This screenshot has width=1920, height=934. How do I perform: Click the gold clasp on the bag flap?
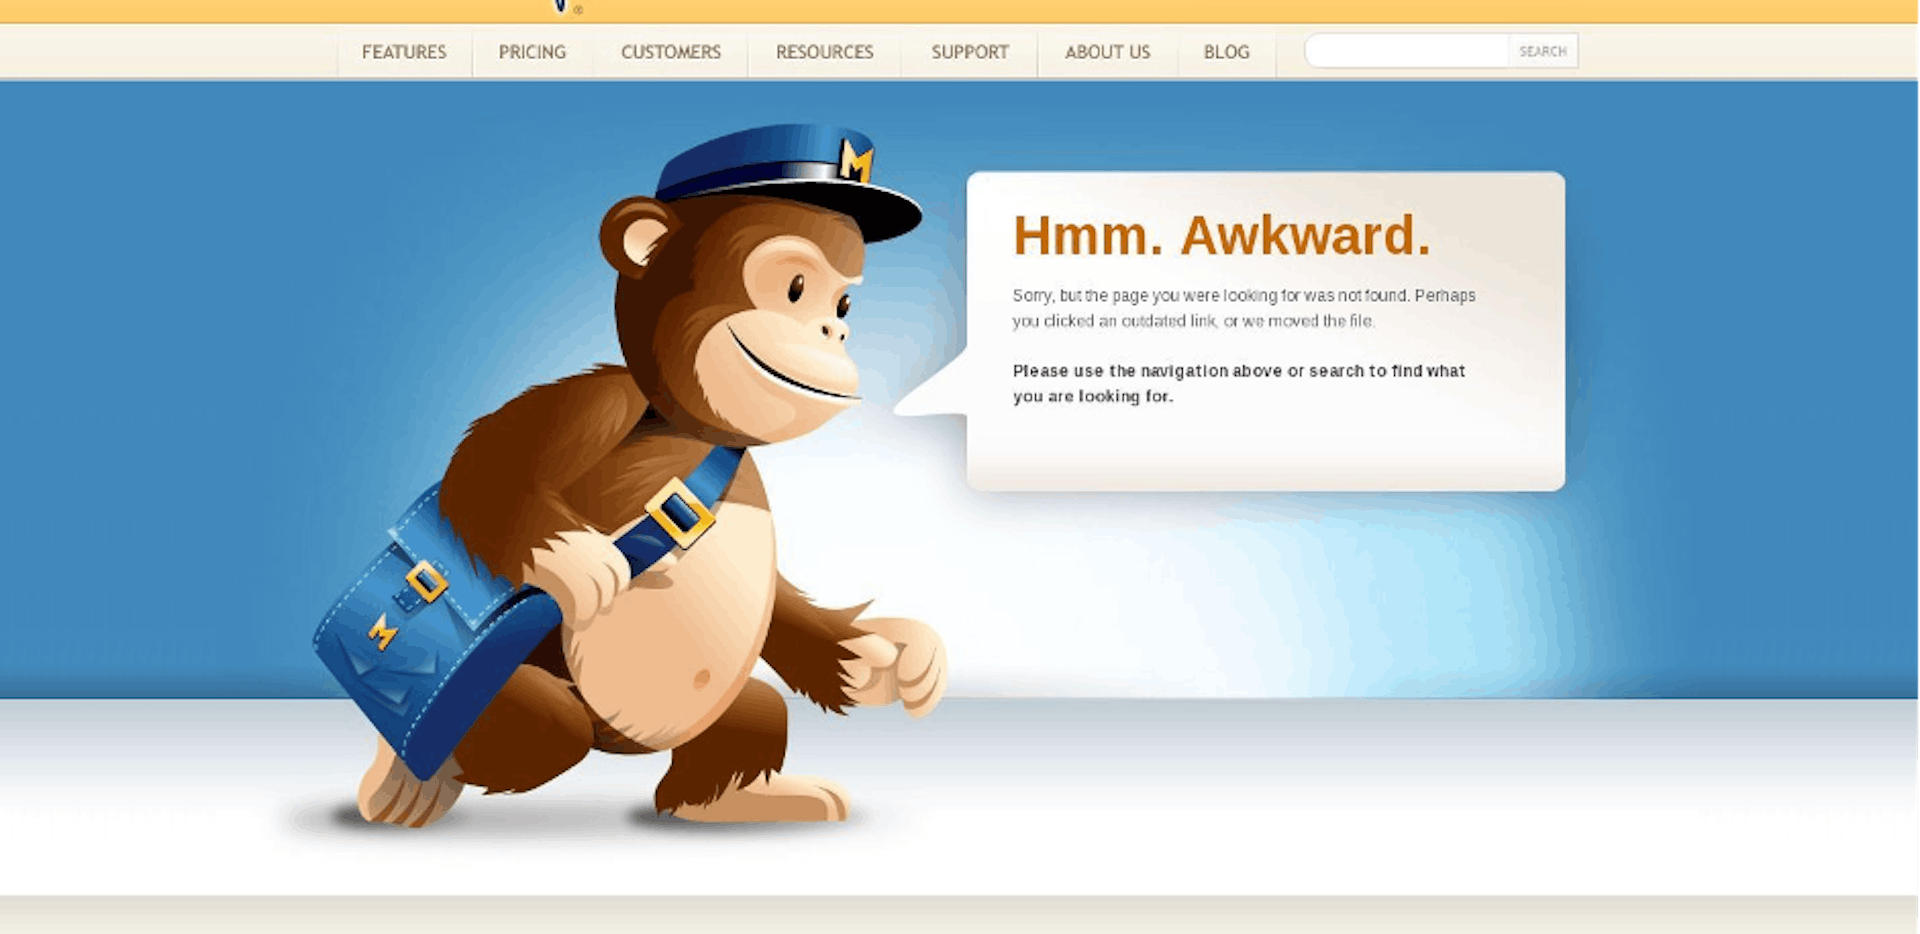point(427,581)
